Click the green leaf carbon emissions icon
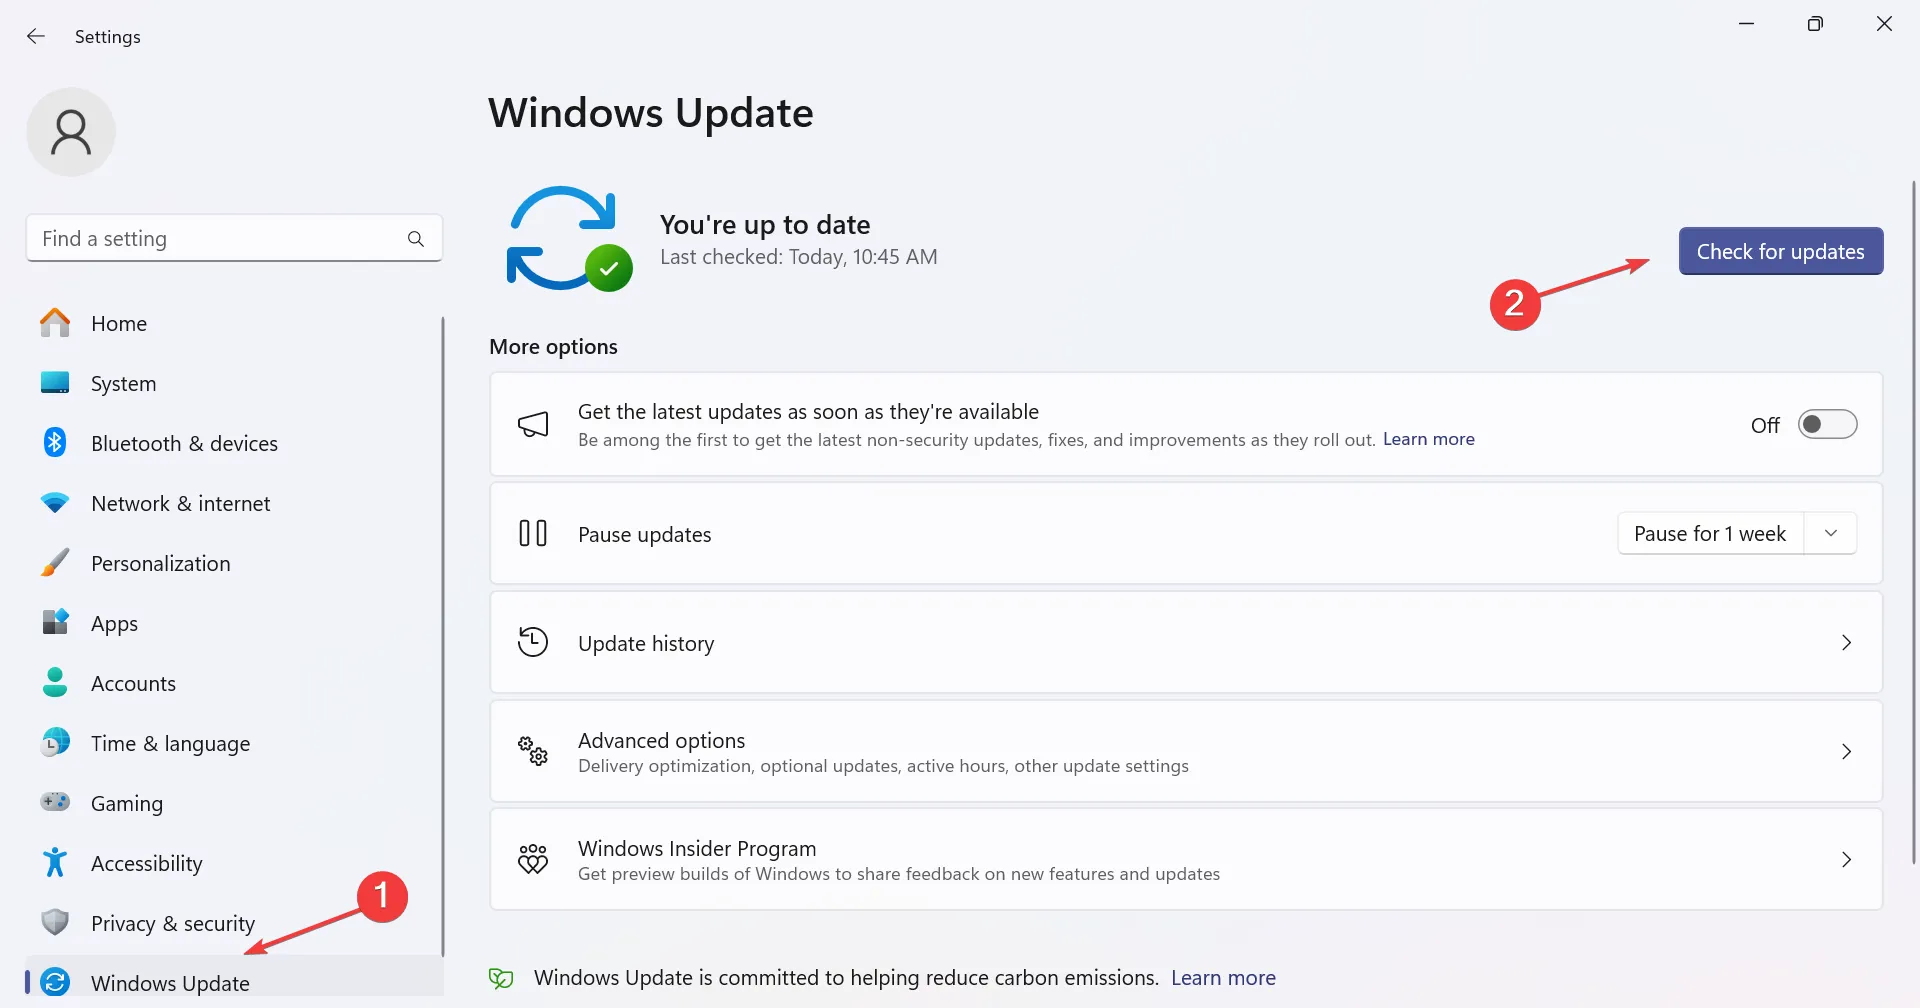 click(501, 978)
